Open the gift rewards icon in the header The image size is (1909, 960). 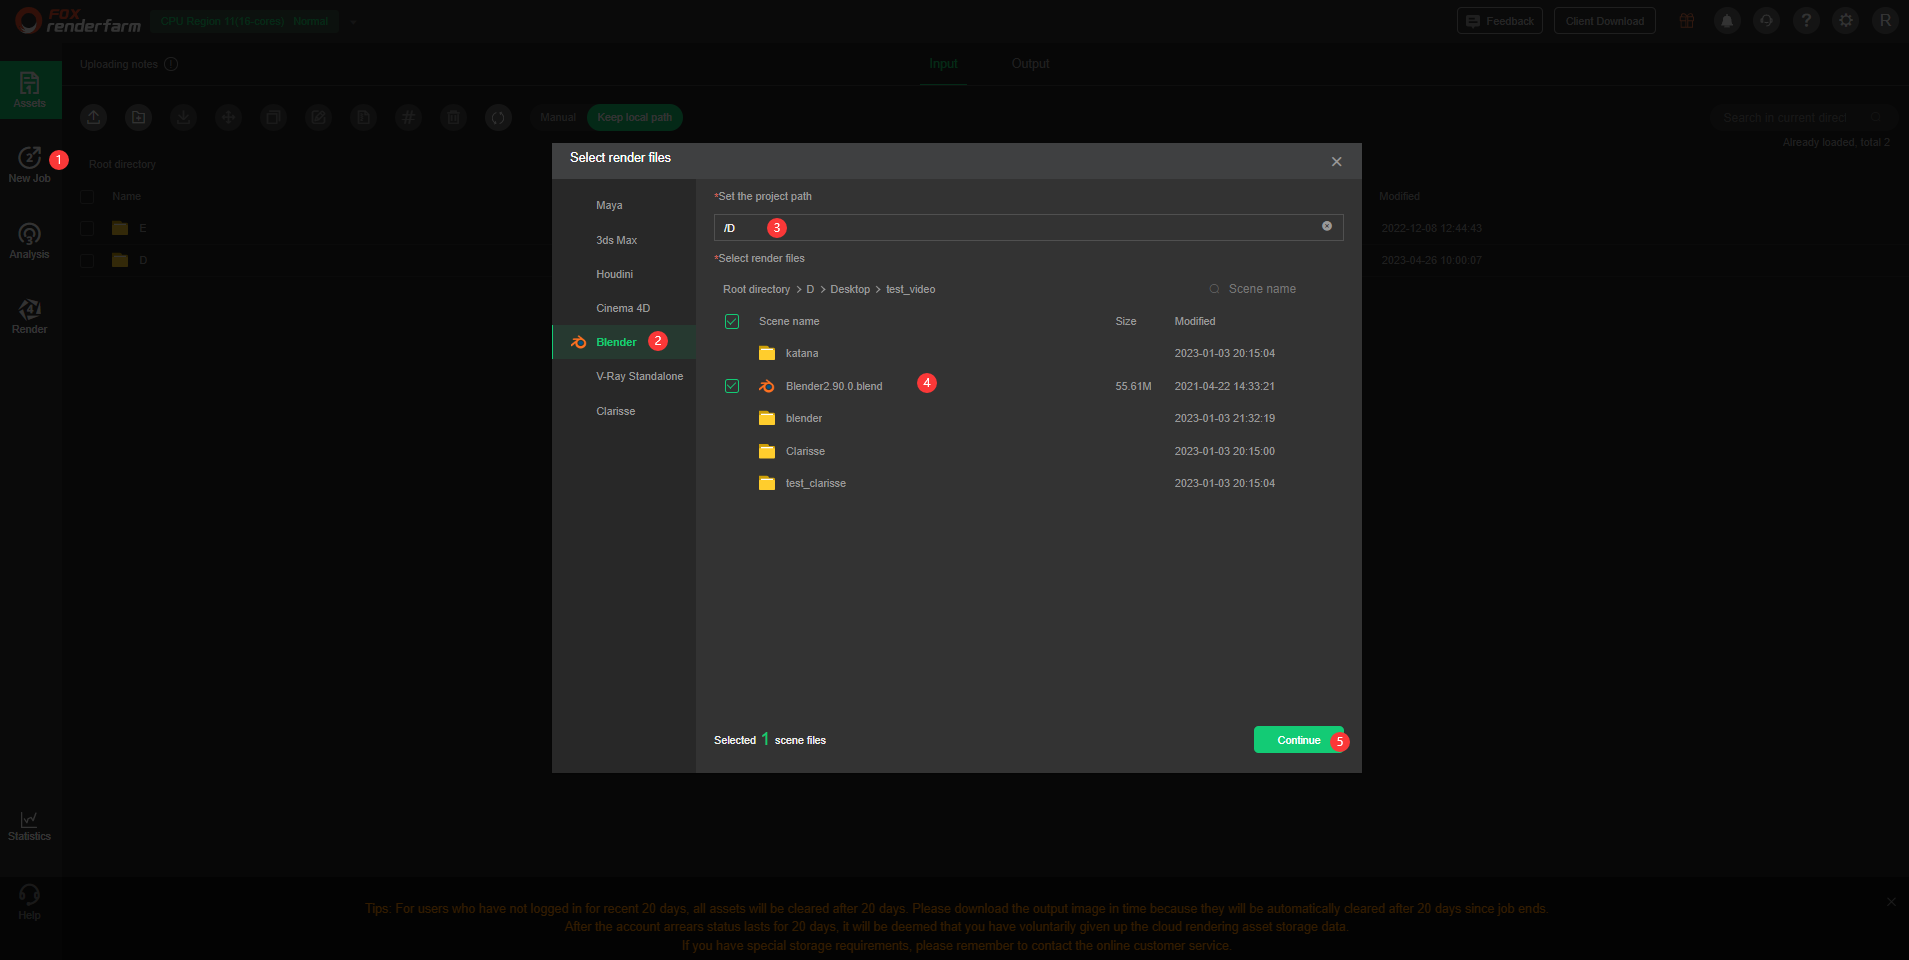click(1687, 21)
